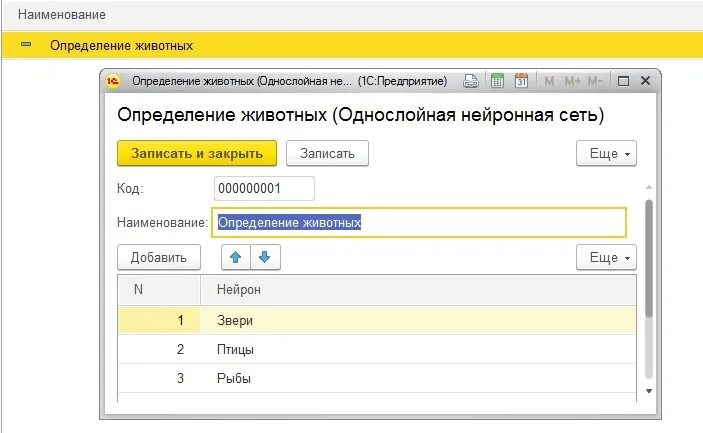Click the M- memory subtract button
The height and width of the screenshot is (433, 703).
595,81
